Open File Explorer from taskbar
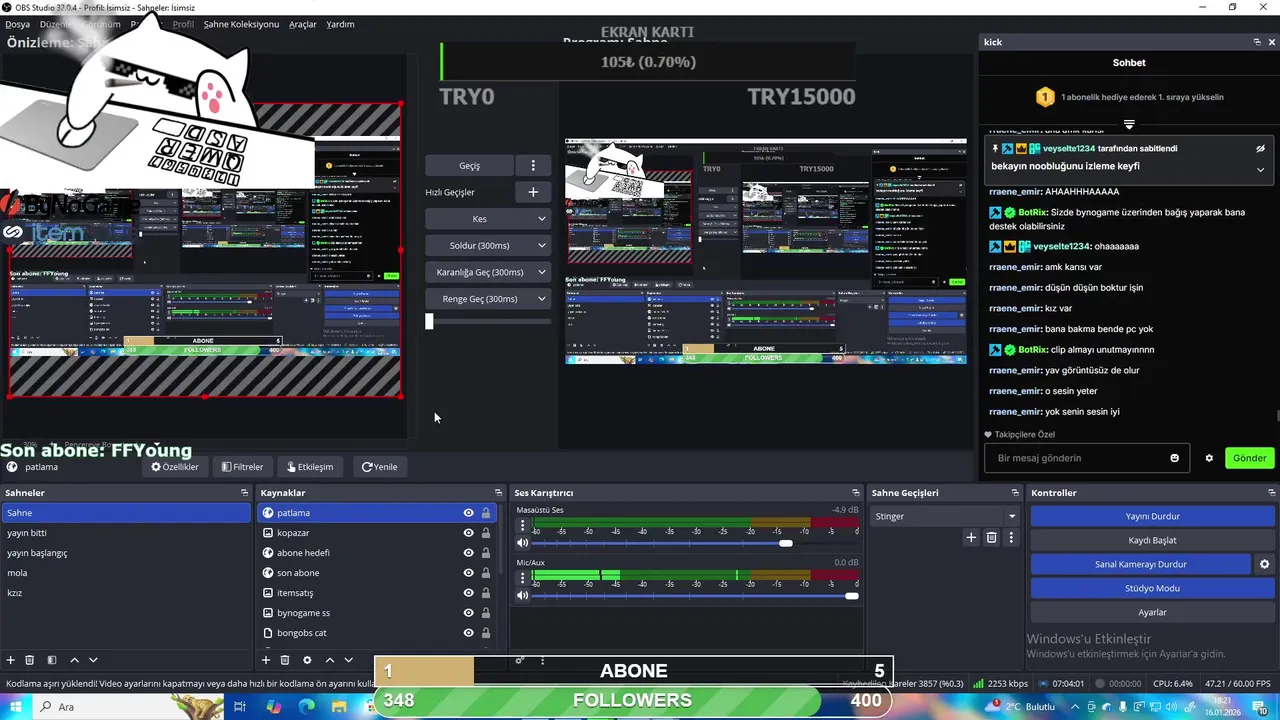This screenshot has height=720, width=1280. tap(339, 707)
